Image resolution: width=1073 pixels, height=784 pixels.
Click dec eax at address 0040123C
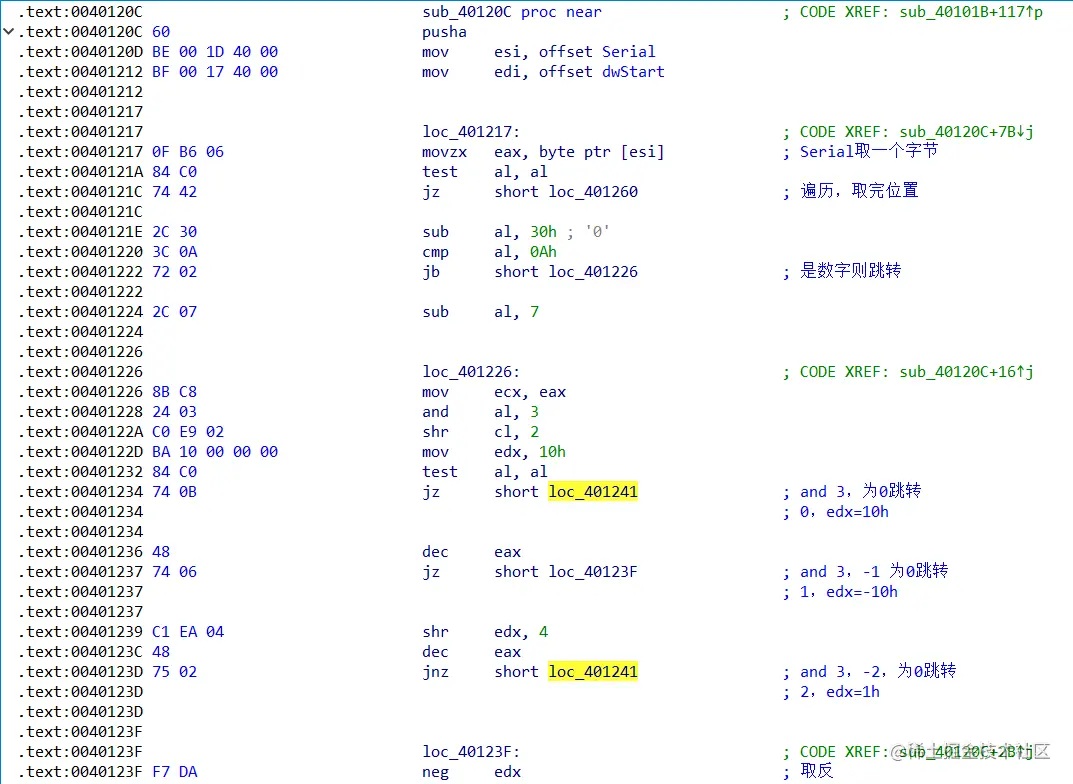[471, 651]
